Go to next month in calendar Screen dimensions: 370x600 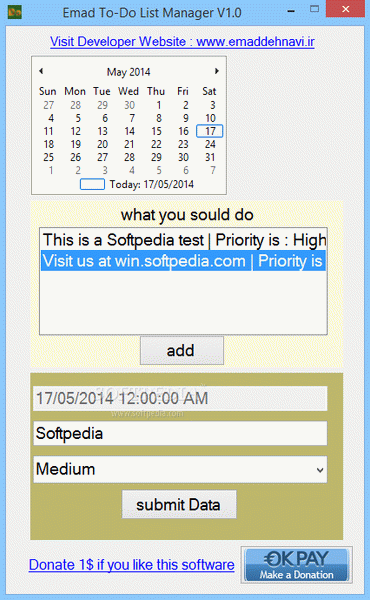coord(217,71)
